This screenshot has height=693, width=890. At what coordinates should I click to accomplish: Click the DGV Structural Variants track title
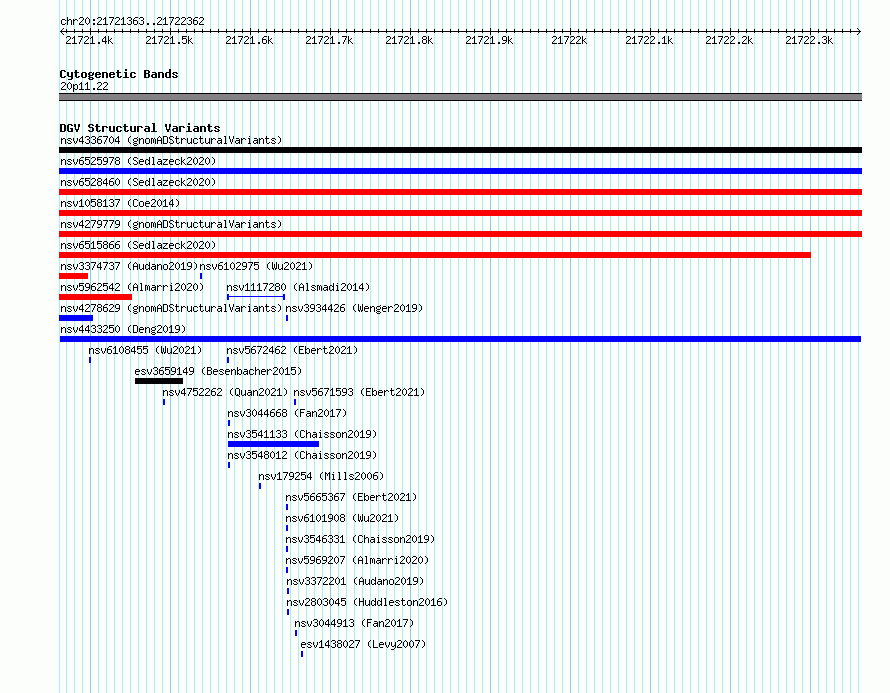tap(140, 128)
